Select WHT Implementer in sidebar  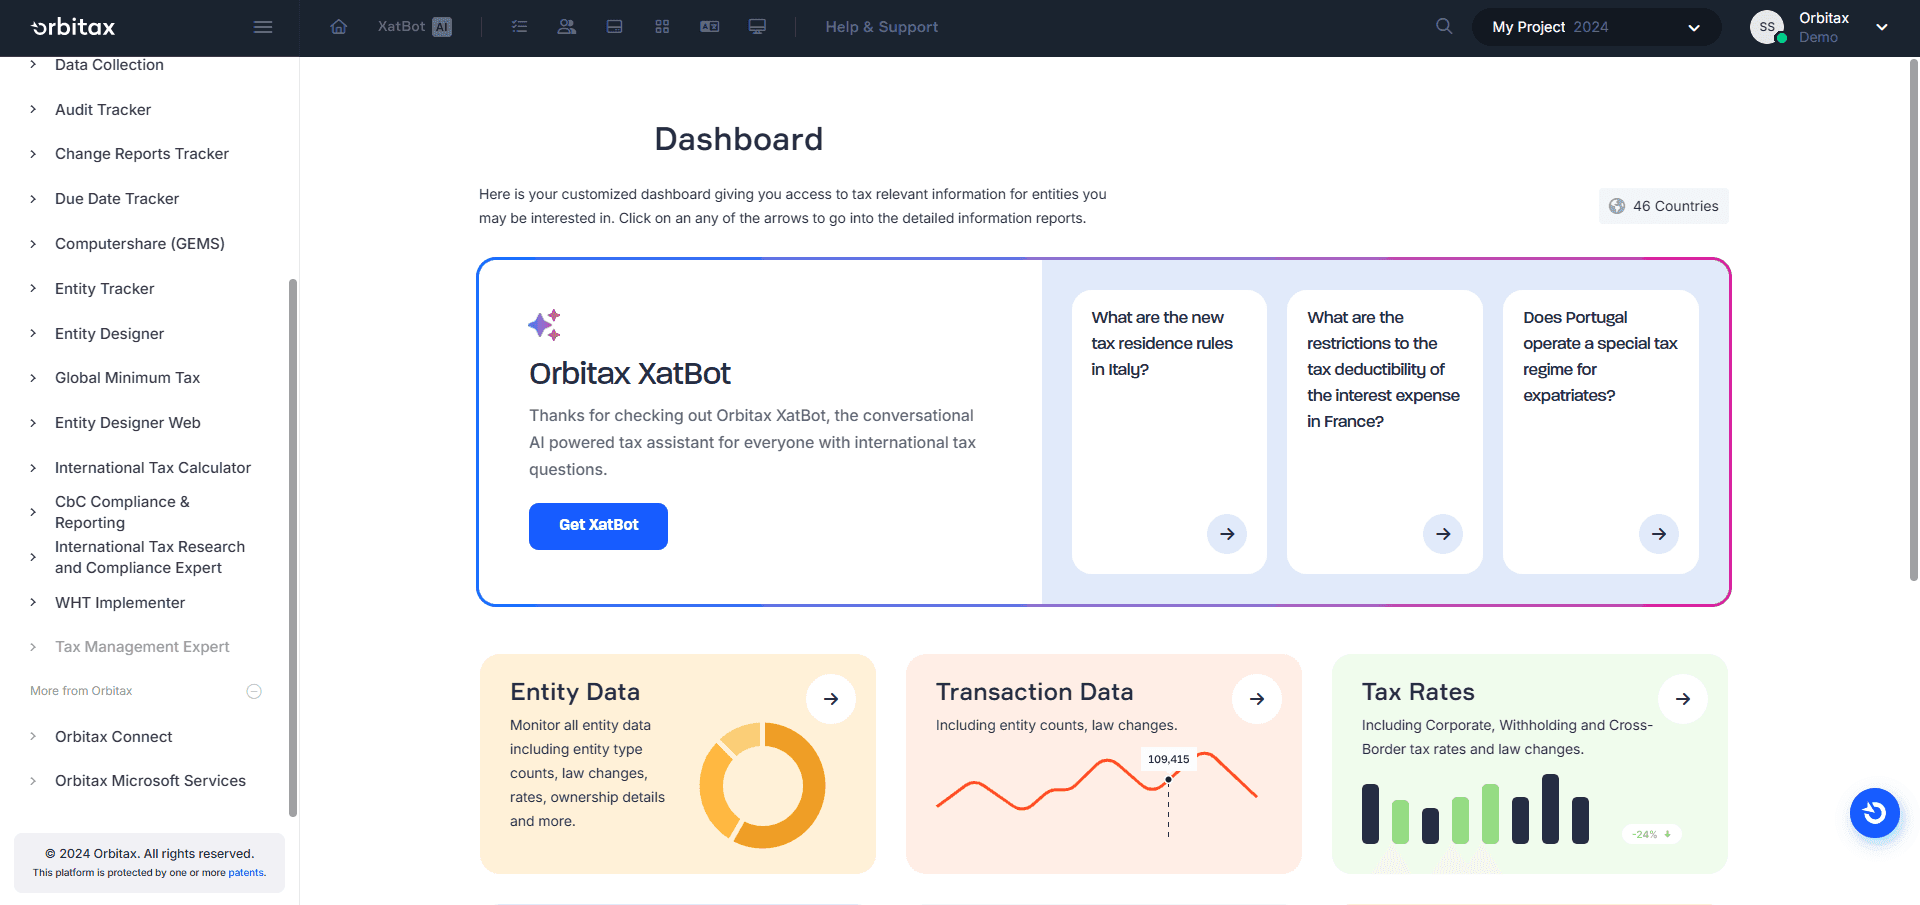[x=120, y=603]
